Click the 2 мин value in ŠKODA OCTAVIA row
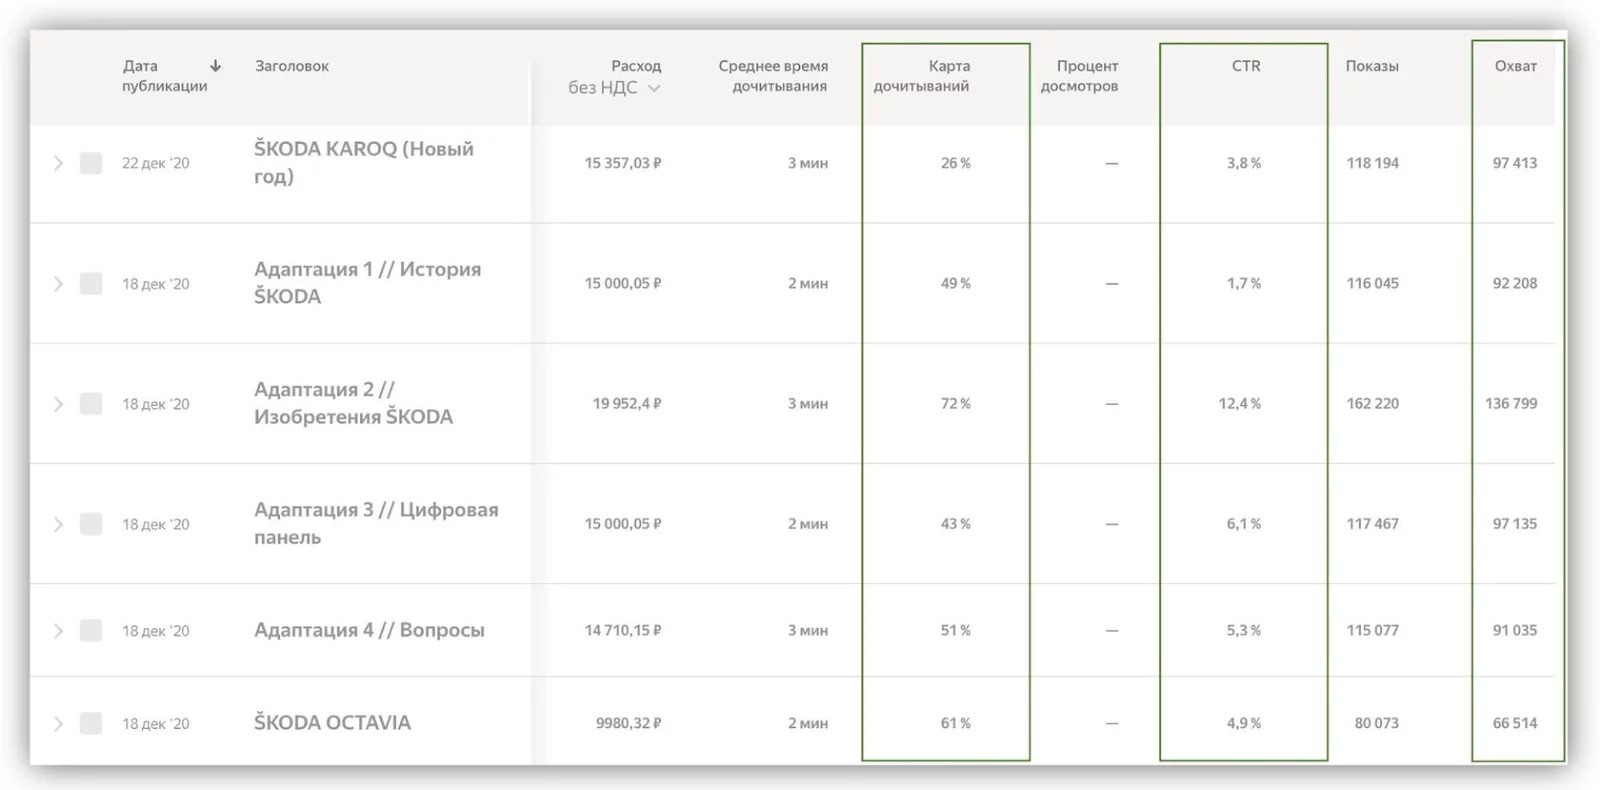 tap(808, 724)
